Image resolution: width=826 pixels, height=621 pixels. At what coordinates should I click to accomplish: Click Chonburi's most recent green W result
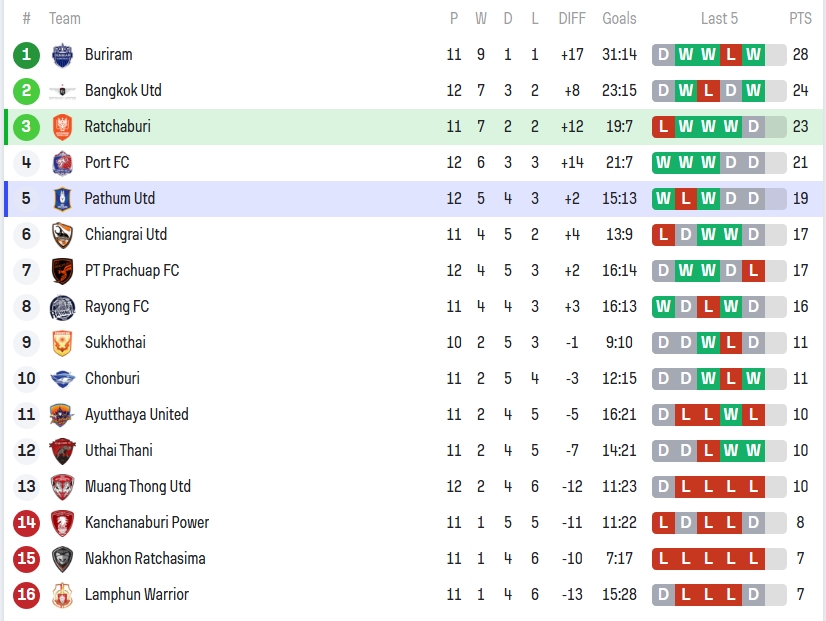point(753,379)
